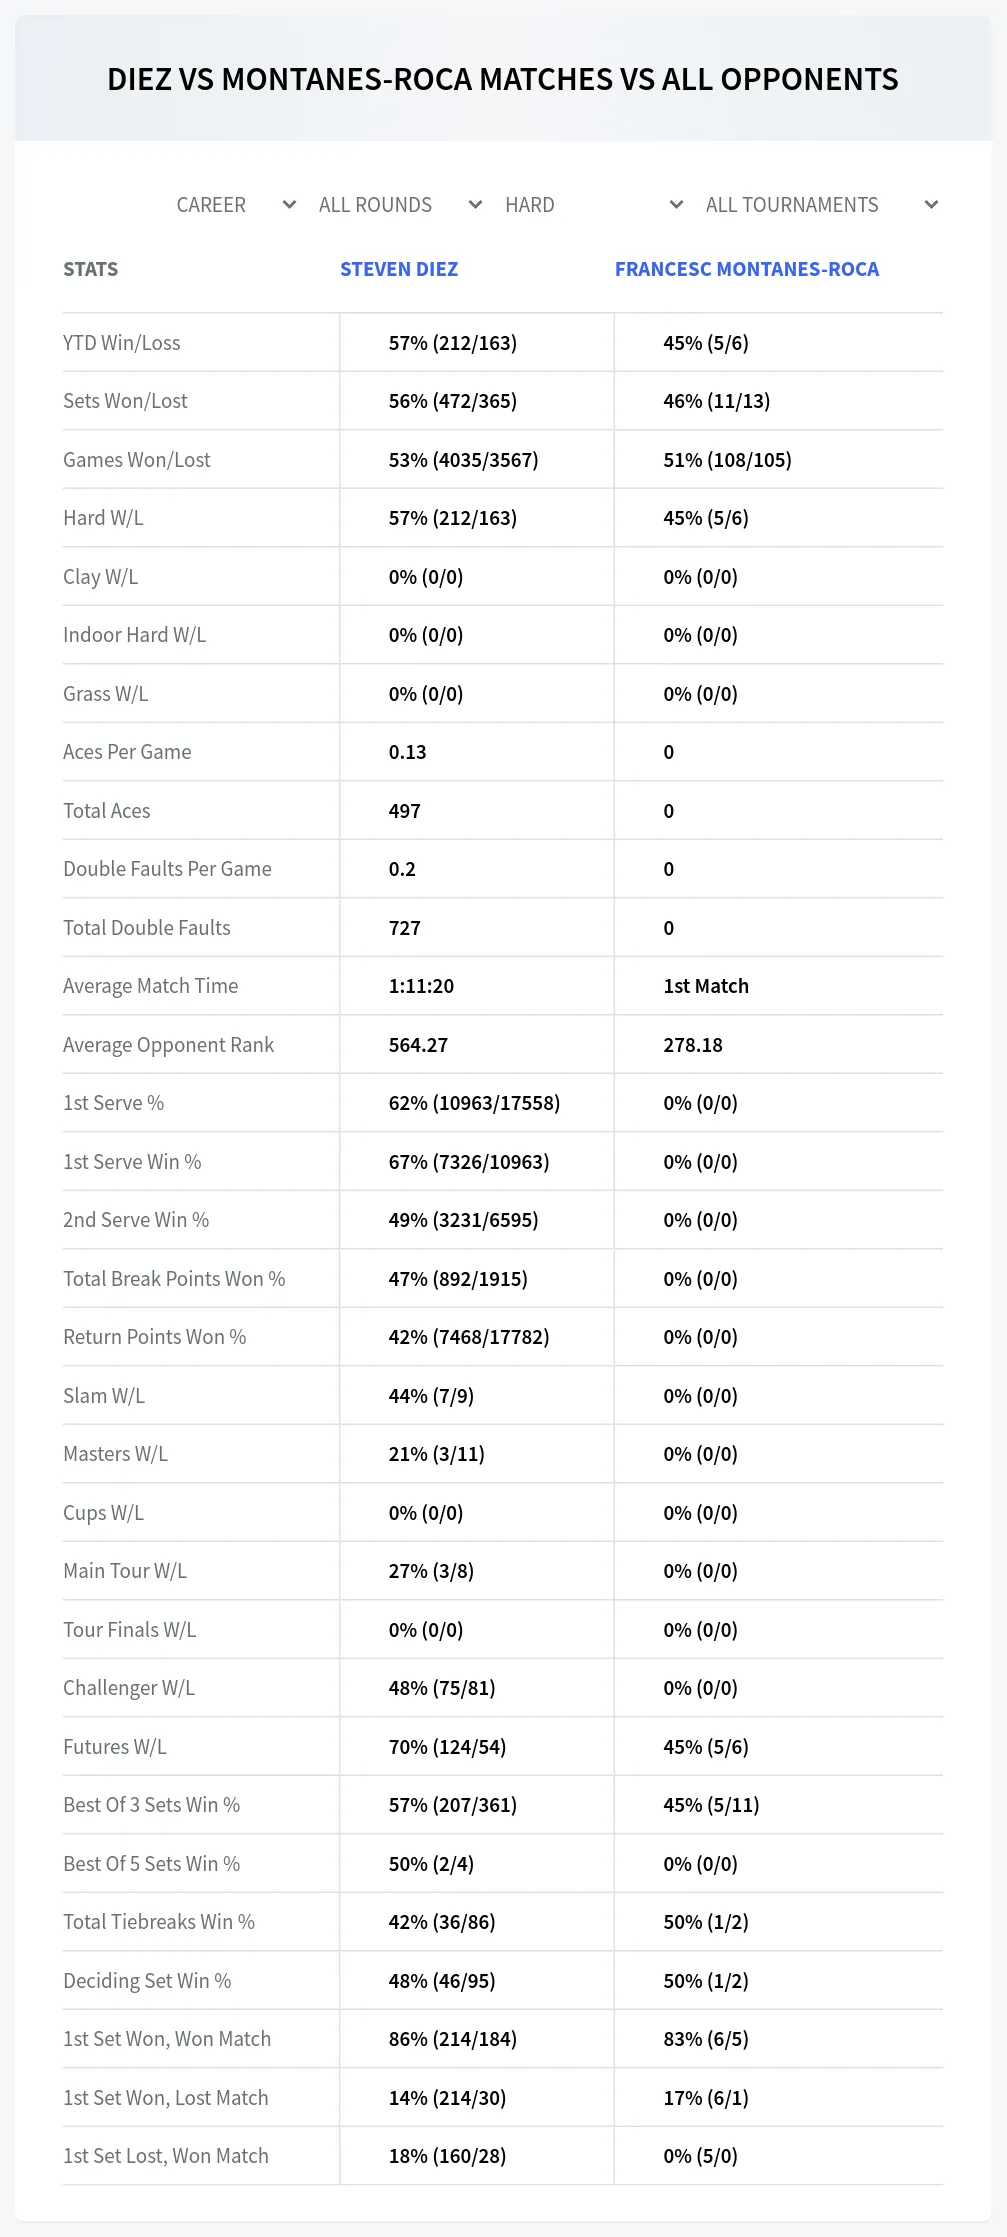Open the HARD surface dropdown
1007x2237 pixels.
594,205
